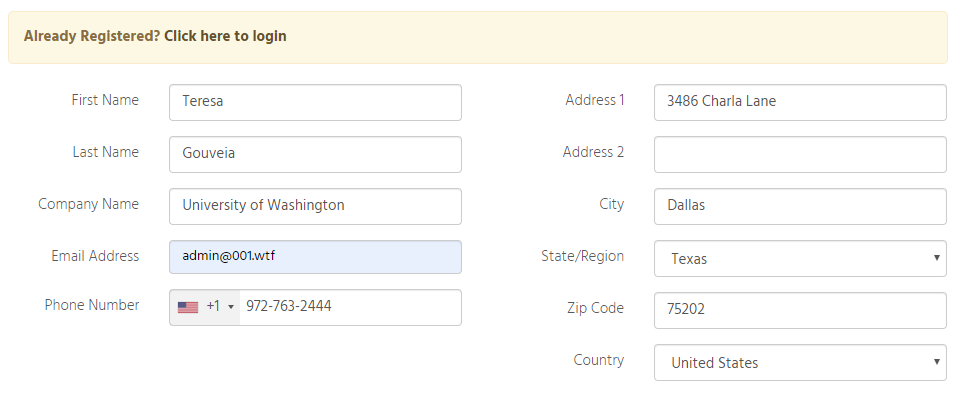Expand the State/Region Texas dropdown

point(800,258)
